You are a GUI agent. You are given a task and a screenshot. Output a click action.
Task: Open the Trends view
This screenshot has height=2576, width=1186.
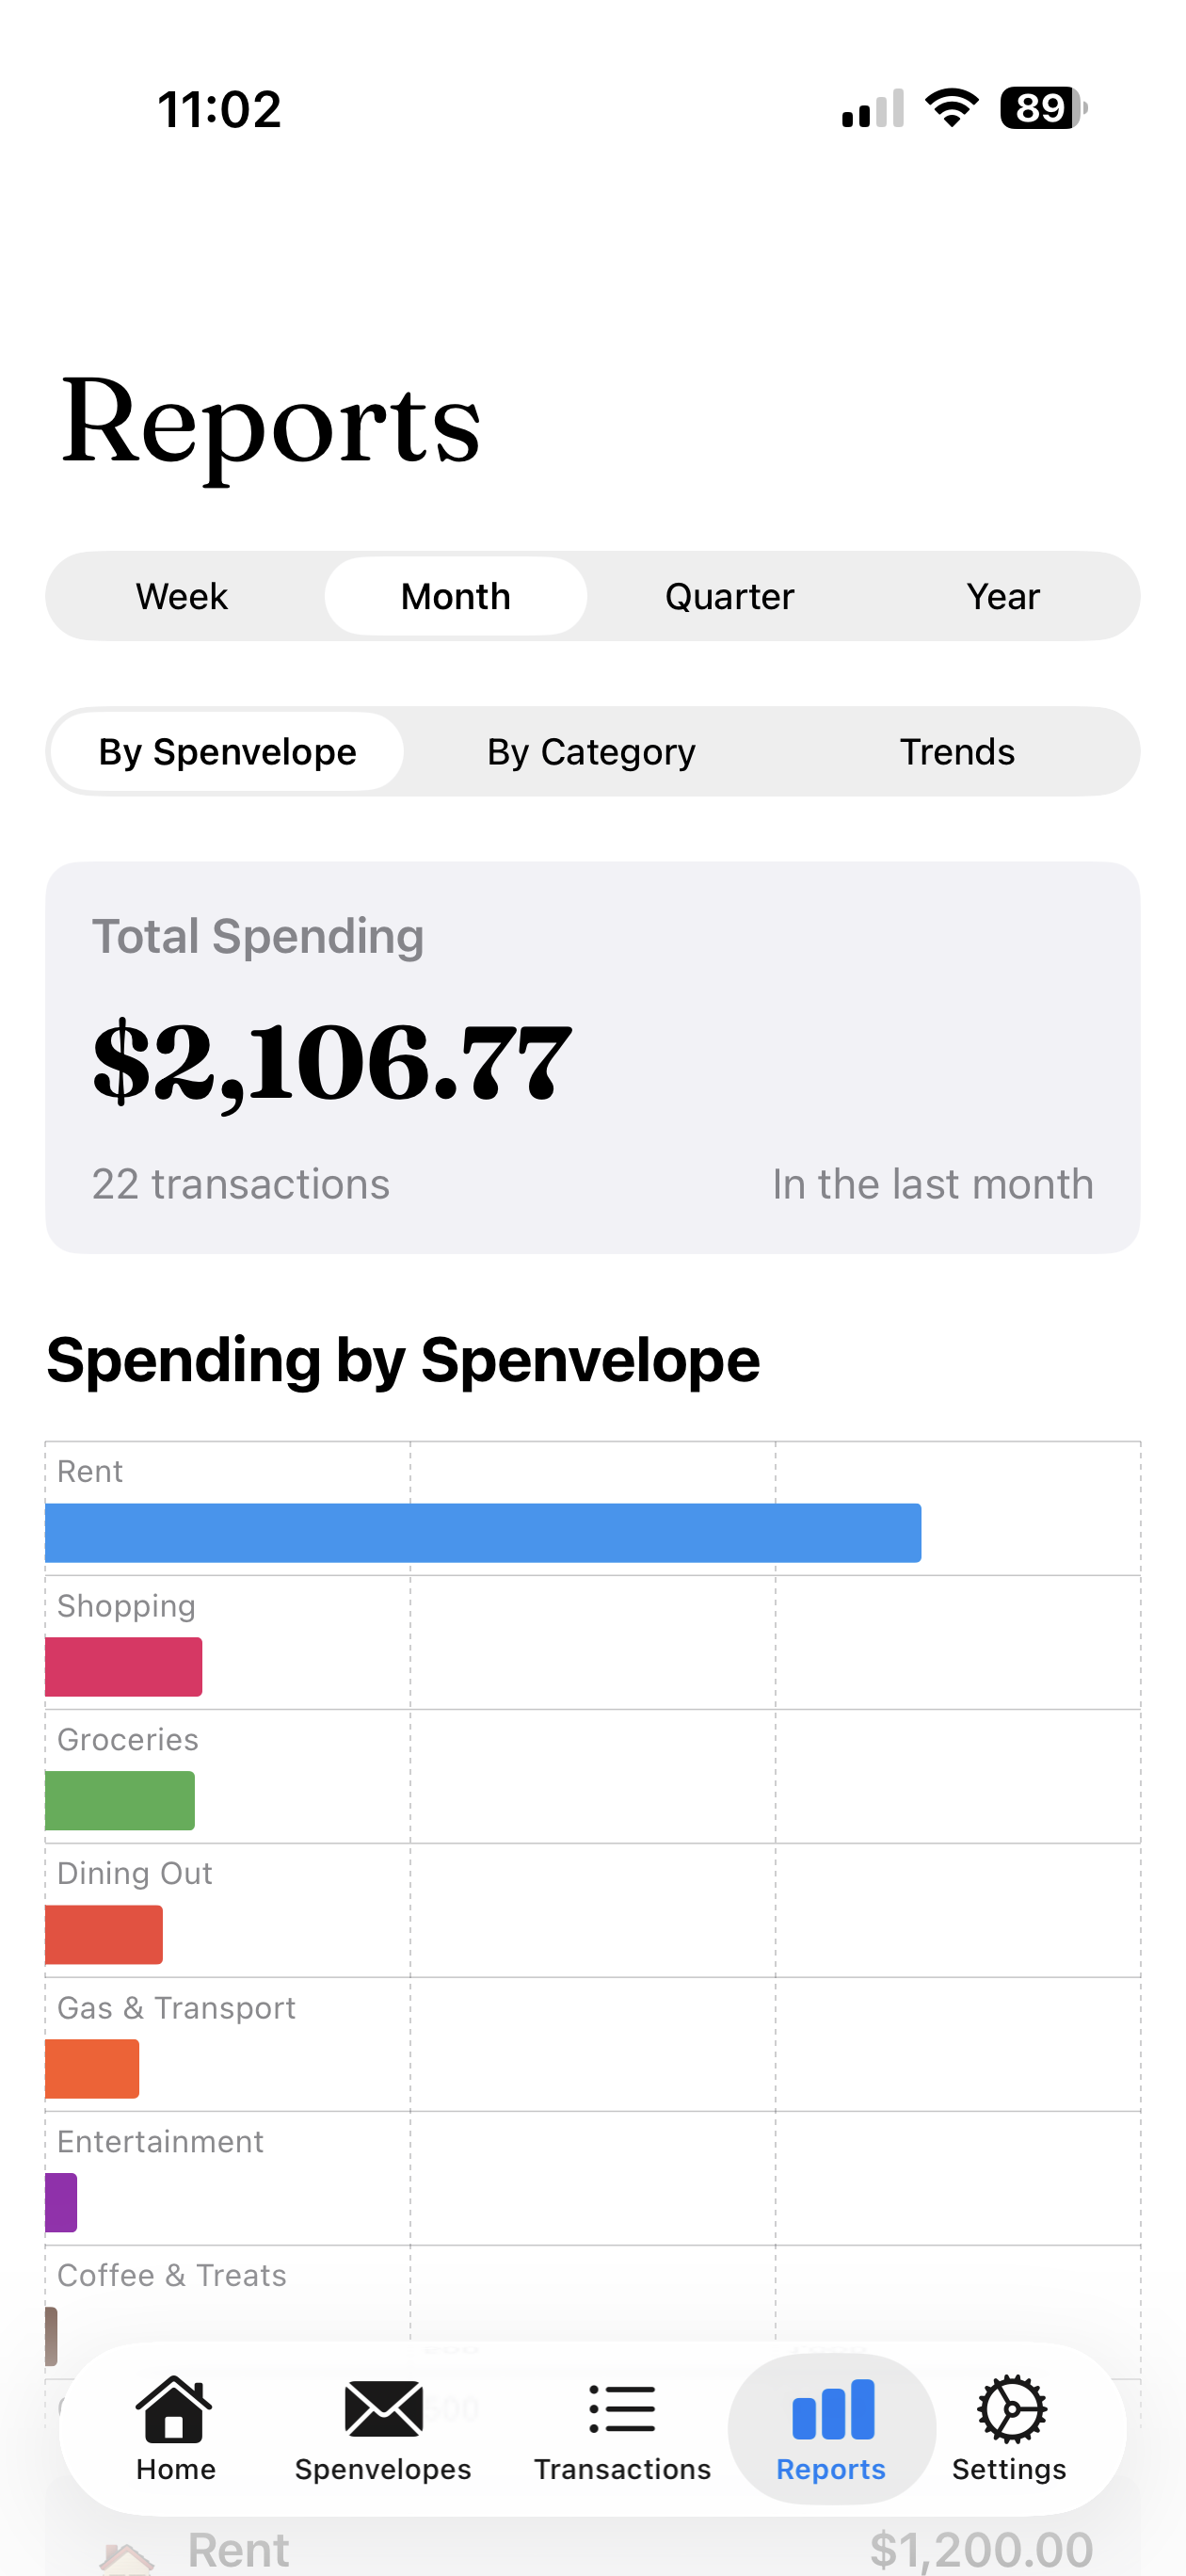click(x=957, y=752)
